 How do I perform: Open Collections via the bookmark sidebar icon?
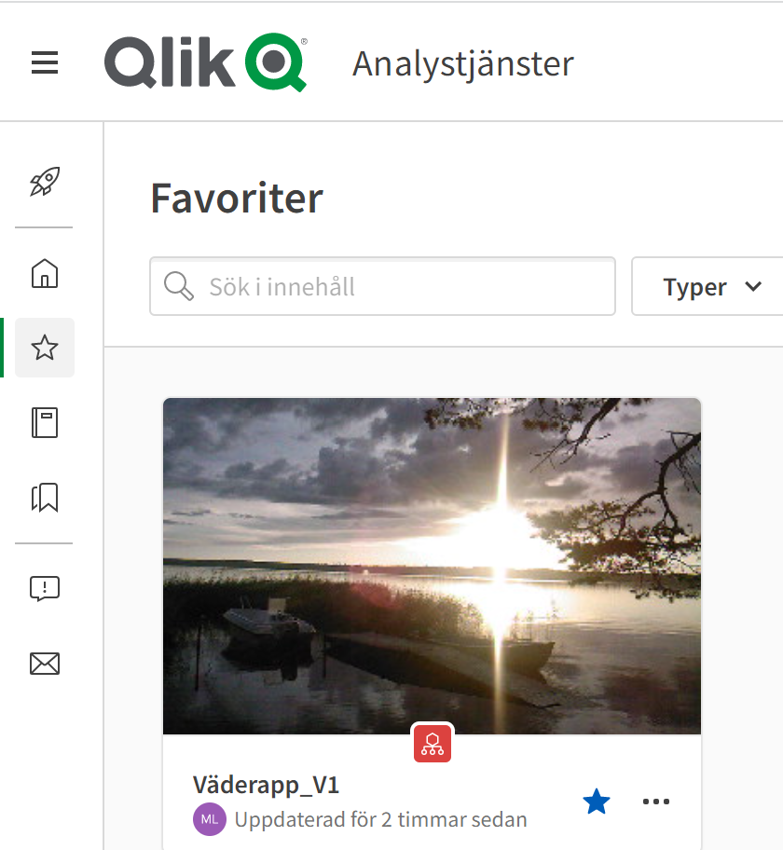(x=44, y=497)
